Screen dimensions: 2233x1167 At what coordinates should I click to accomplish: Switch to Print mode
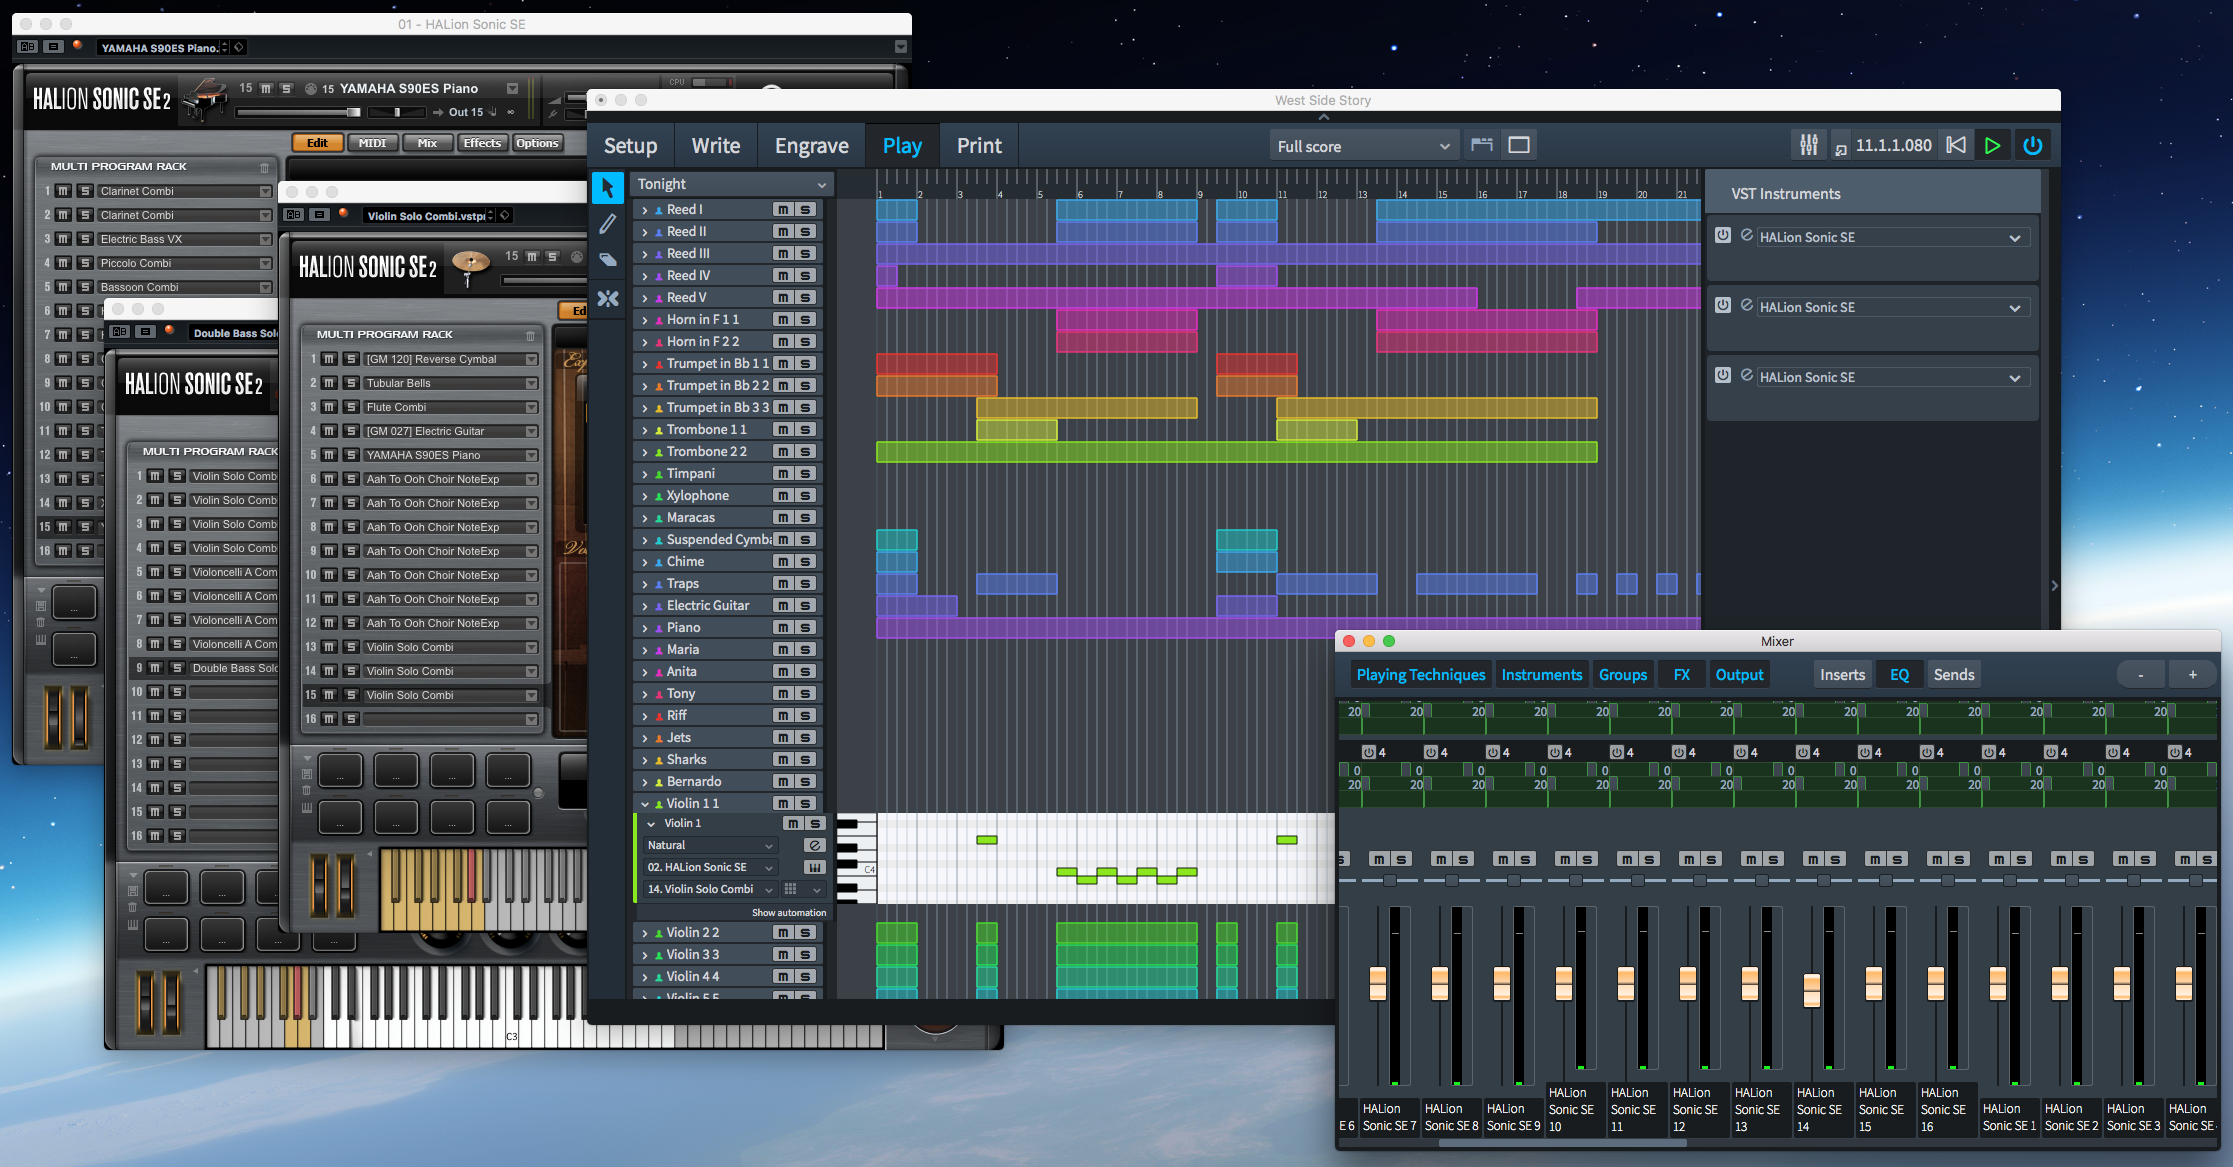(979, 146)
